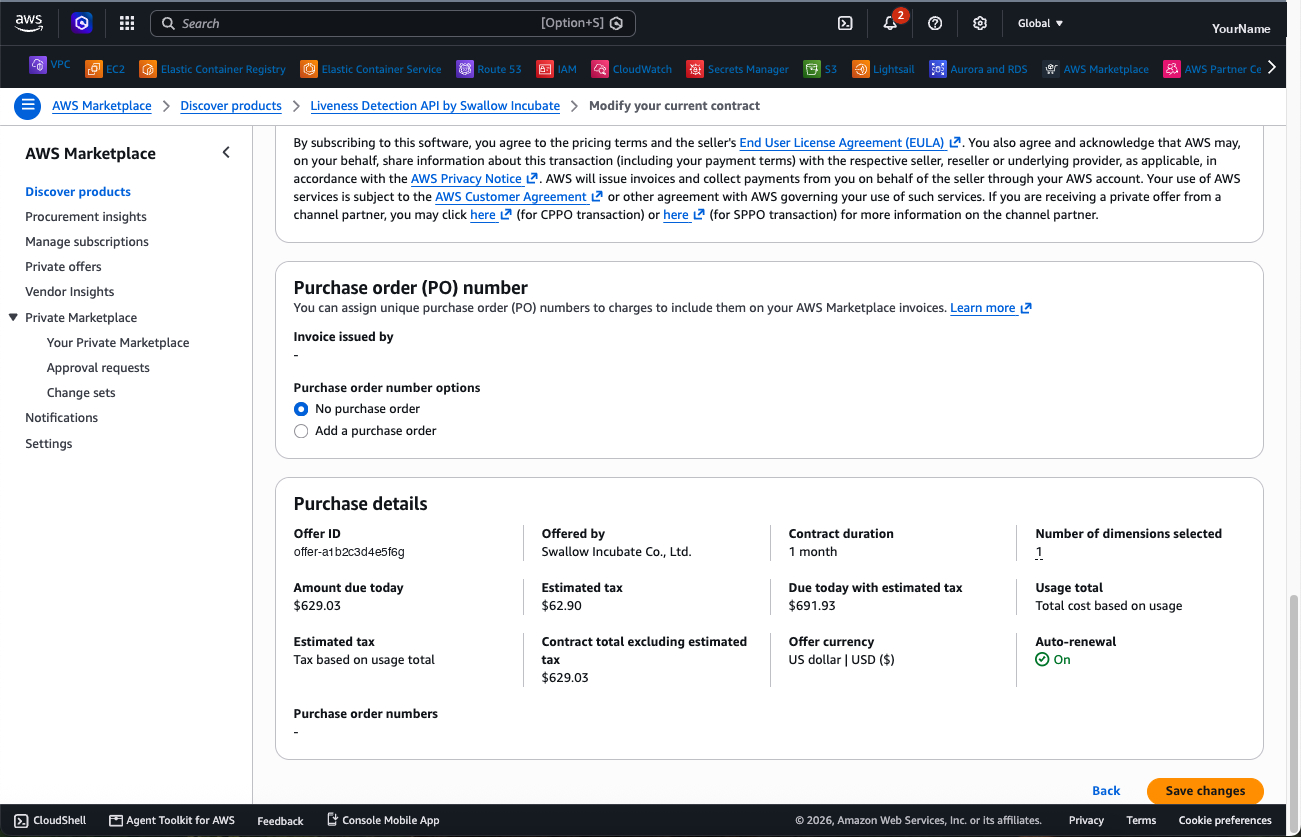Toggle the hamburger navigation menu button
The height and width of the screenshot is (837, 1301).
coord(27,105)
